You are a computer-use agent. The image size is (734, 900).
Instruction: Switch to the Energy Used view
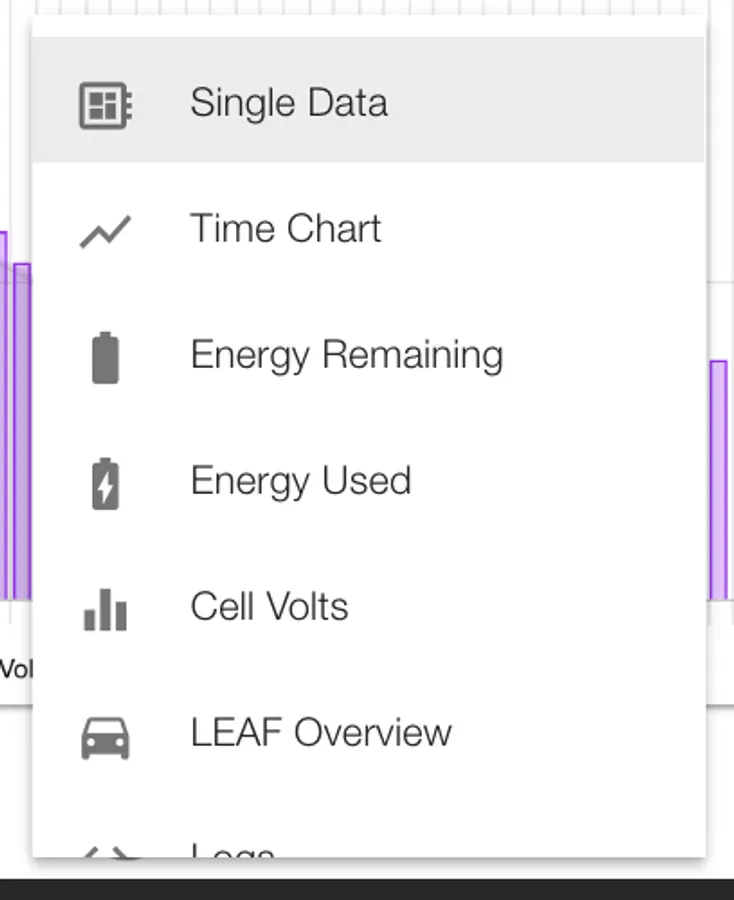[300, 481]
